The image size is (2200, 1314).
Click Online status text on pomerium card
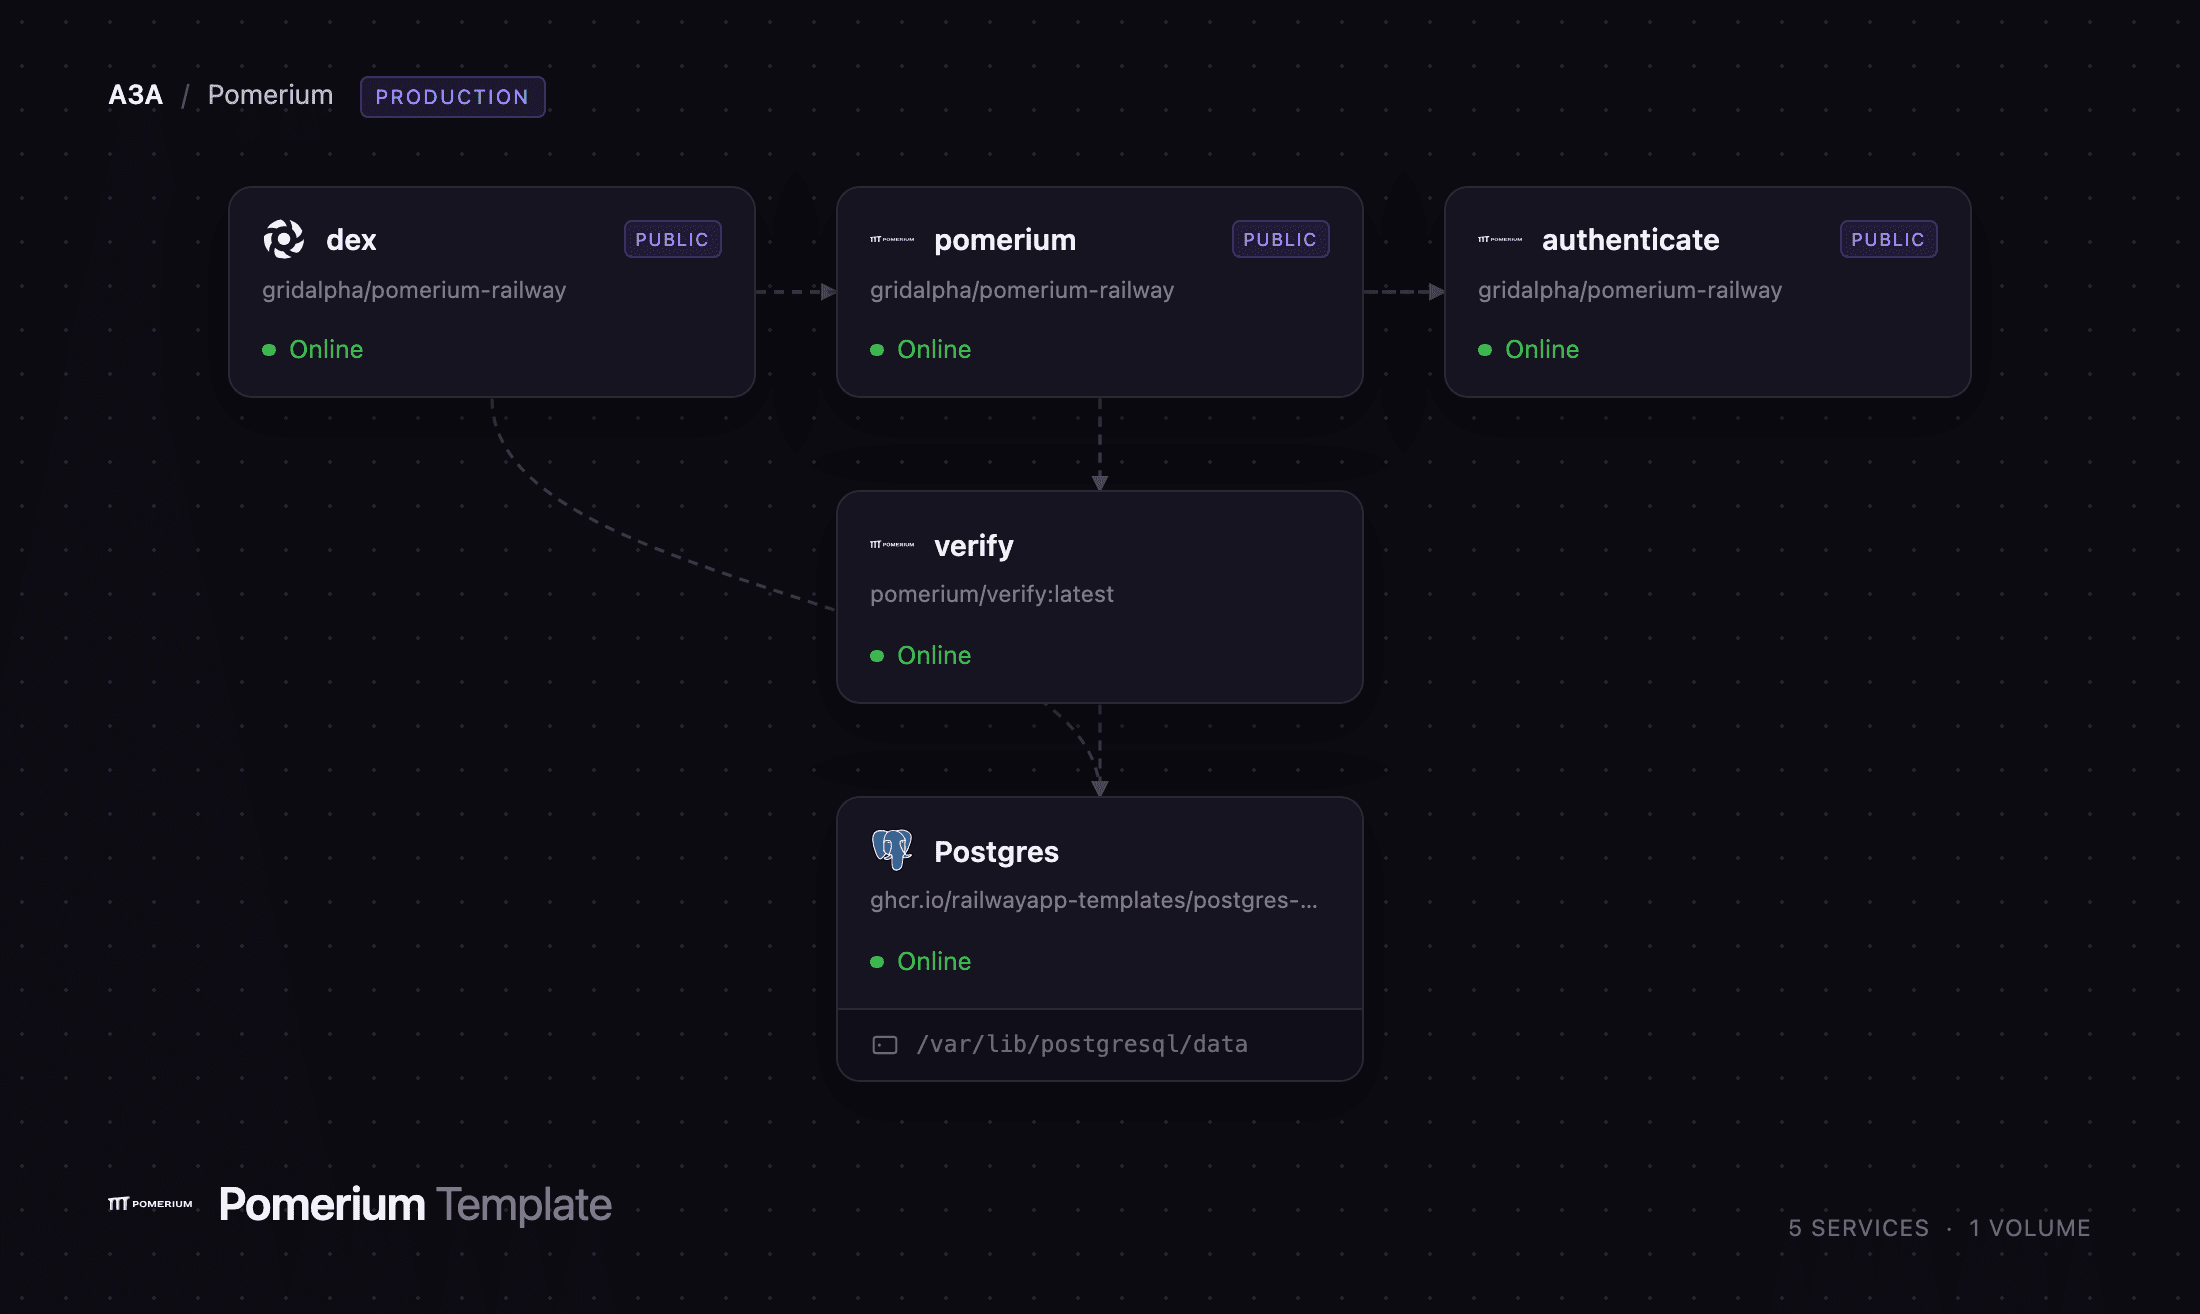coord(934,349)
